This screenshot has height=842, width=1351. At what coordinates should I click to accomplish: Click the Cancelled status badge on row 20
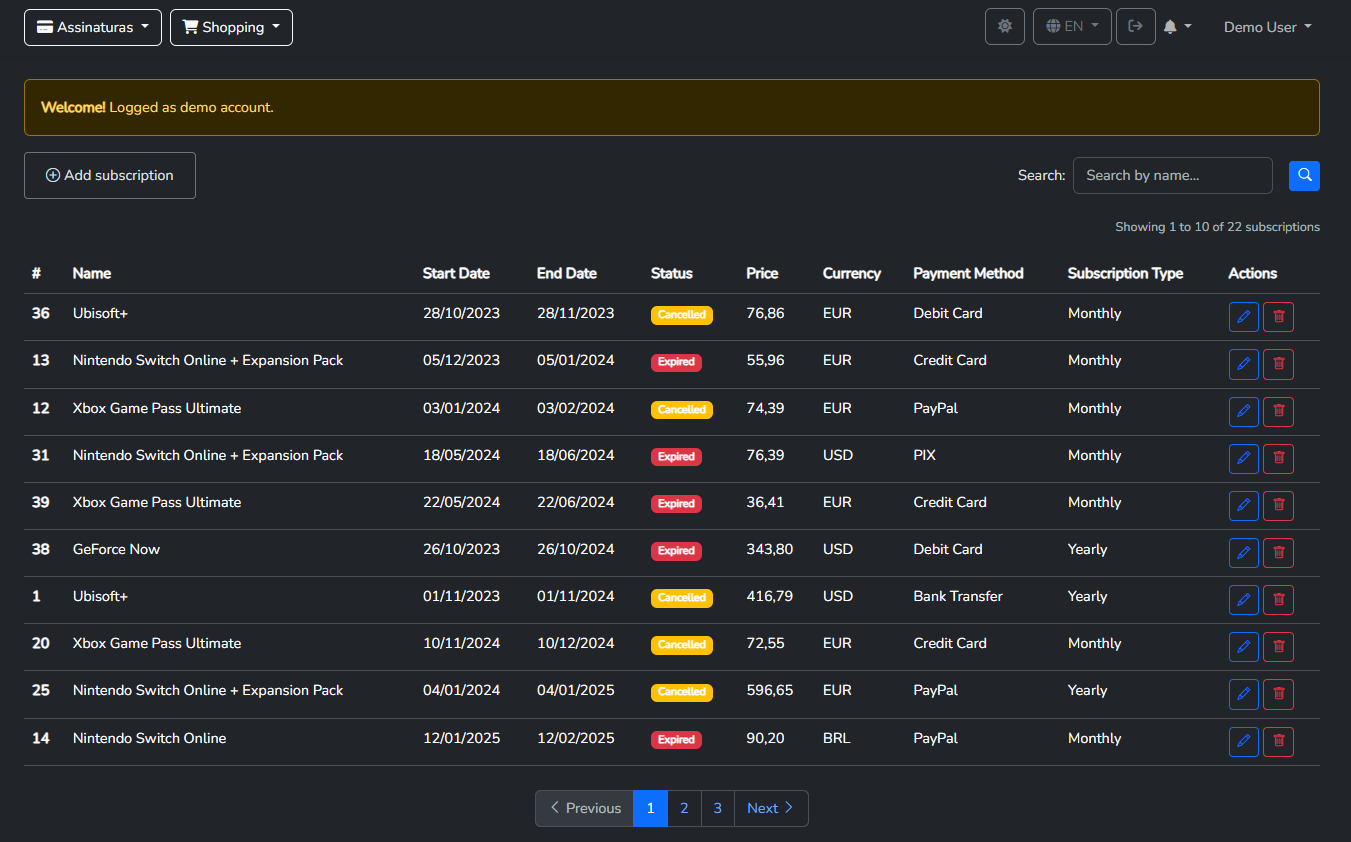click(681, 645)
